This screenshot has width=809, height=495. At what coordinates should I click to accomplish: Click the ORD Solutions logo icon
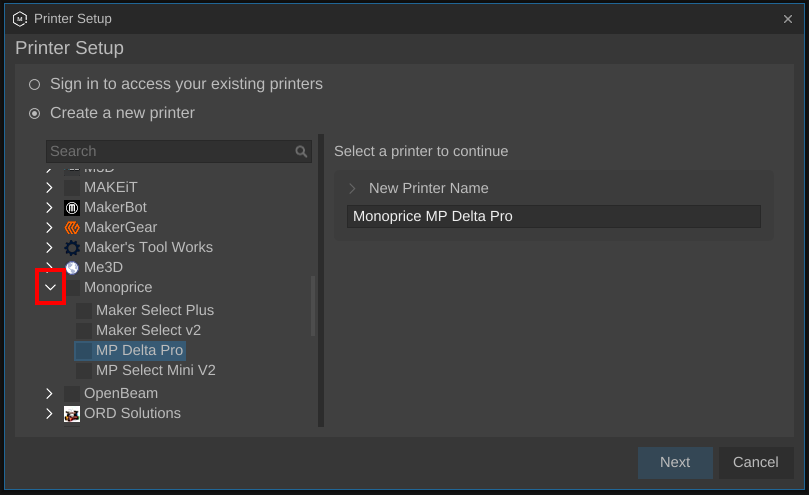pos(72,413)
